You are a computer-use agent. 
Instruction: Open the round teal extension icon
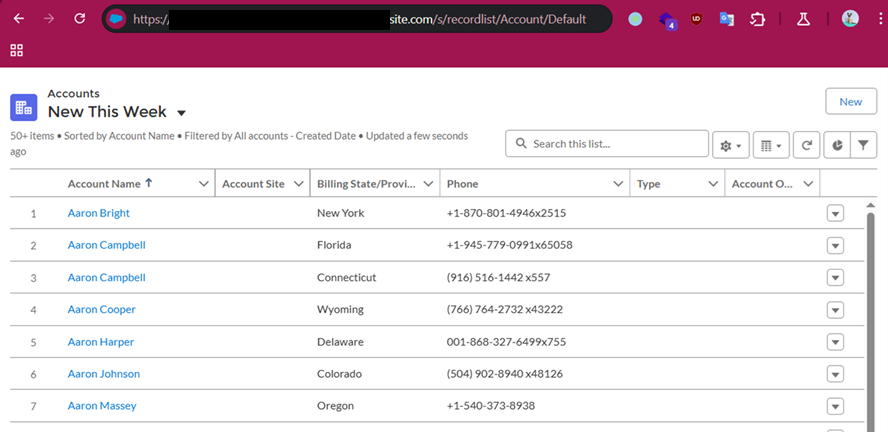[x=635, y=19]
